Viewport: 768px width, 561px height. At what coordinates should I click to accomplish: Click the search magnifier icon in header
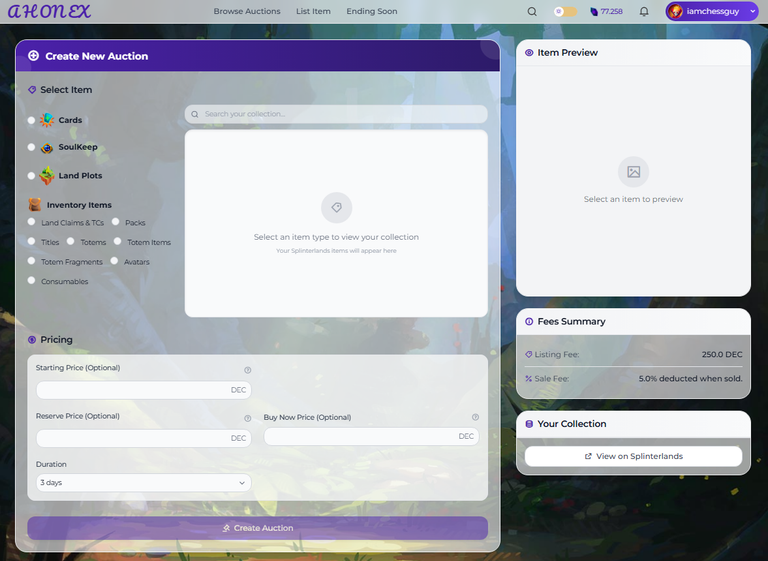532,11
